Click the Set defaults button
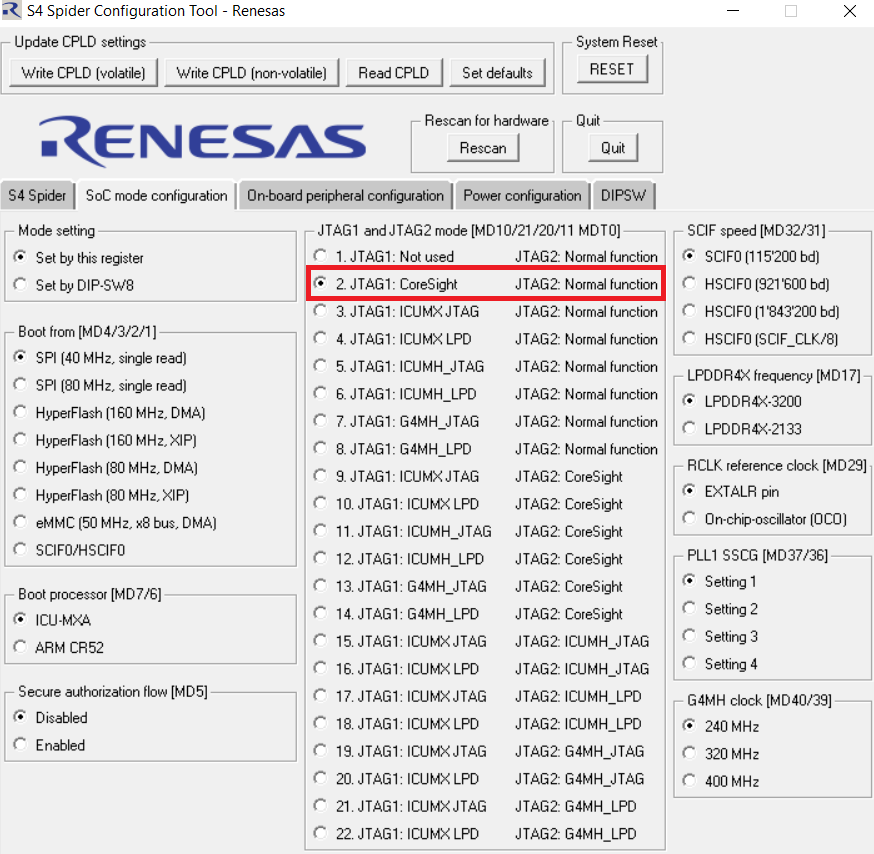The width and height of the screenshot is (874, 854). pos(497,73)
